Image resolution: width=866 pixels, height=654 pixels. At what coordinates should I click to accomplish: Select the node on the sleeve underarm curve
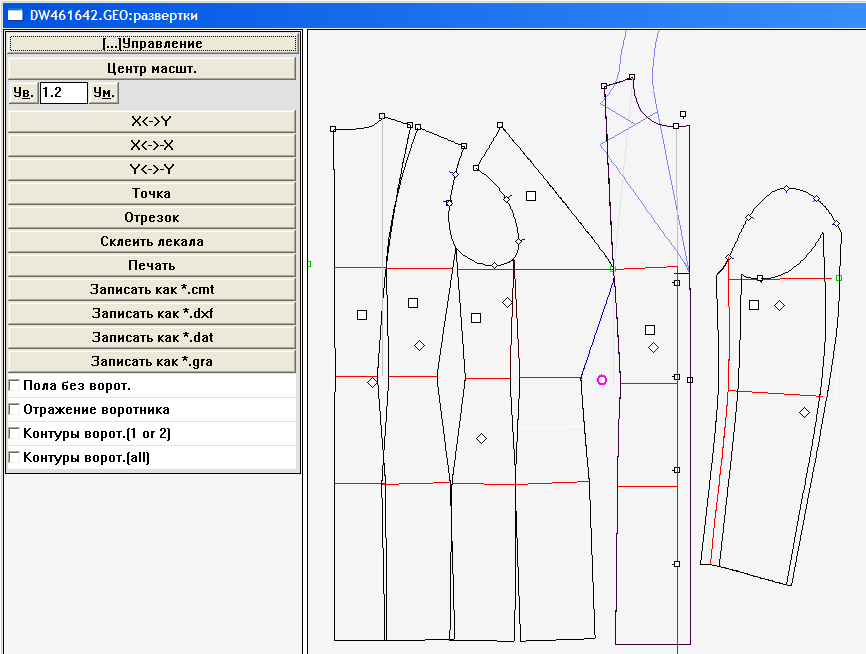(x=760, y=278)
